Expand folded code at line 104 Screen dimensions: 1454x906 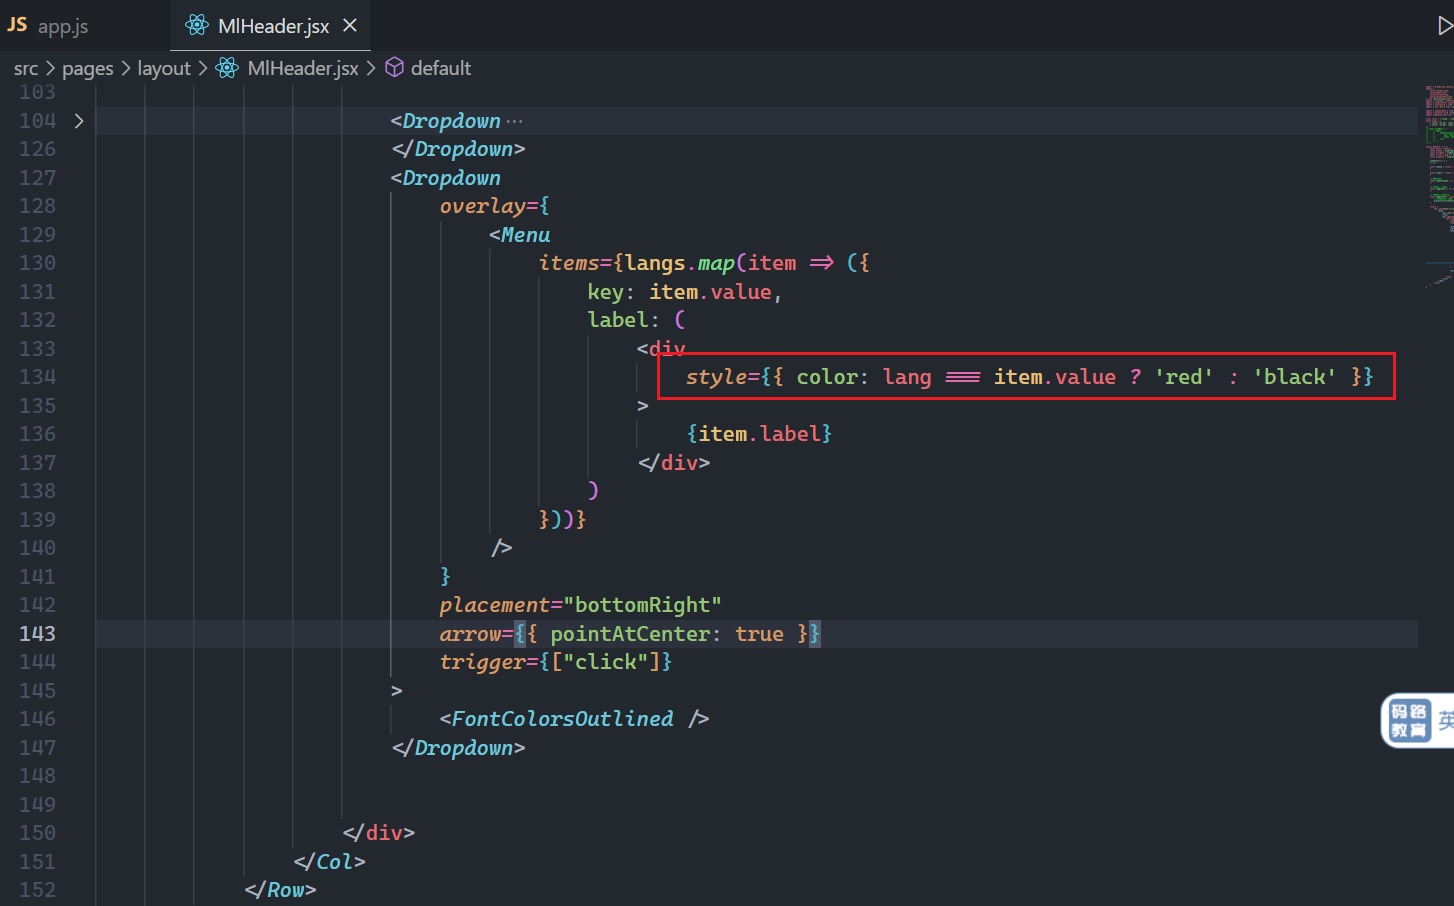(79, 121)
